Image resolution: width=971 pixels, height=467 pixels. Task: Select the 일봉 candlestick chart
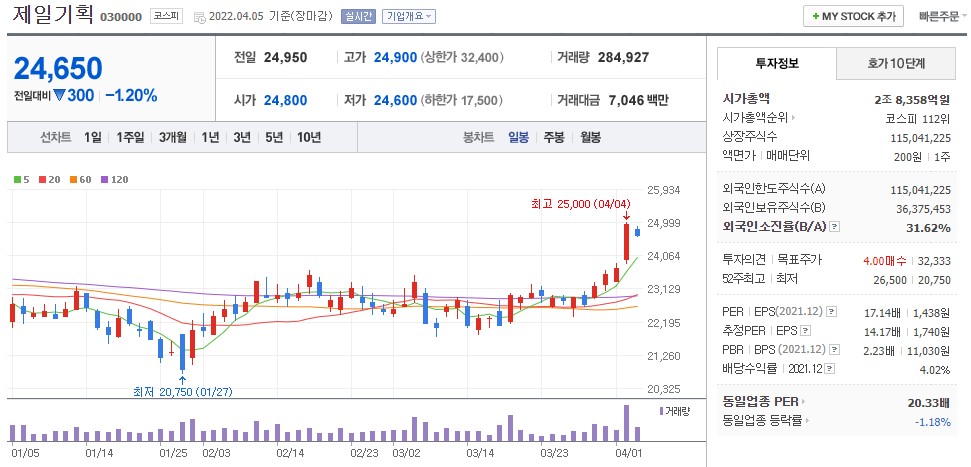pos(518,137)
